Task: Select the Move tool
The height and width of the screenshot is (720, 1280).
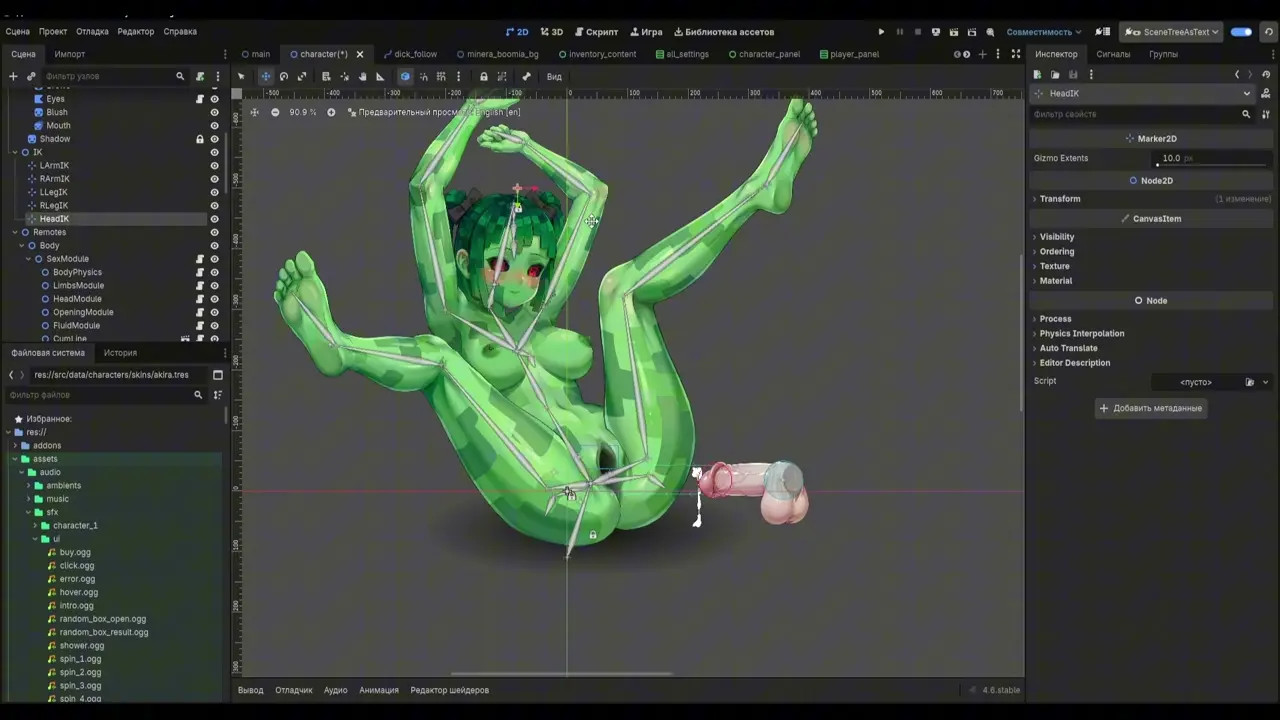Action: 265,76
